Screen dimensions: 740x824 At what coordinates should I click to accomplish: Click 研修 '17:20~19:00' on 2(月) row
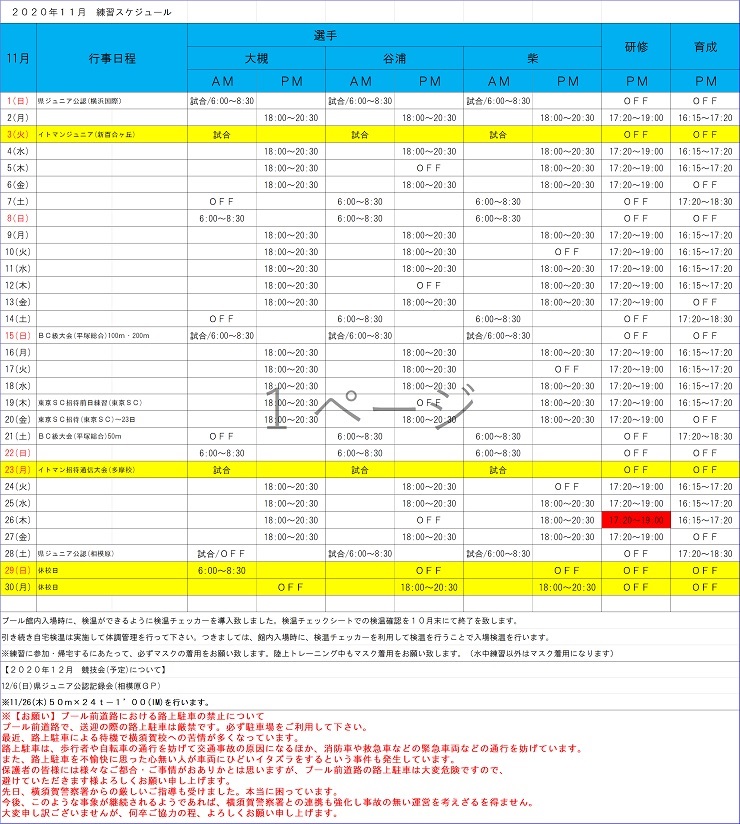(636, 118)
